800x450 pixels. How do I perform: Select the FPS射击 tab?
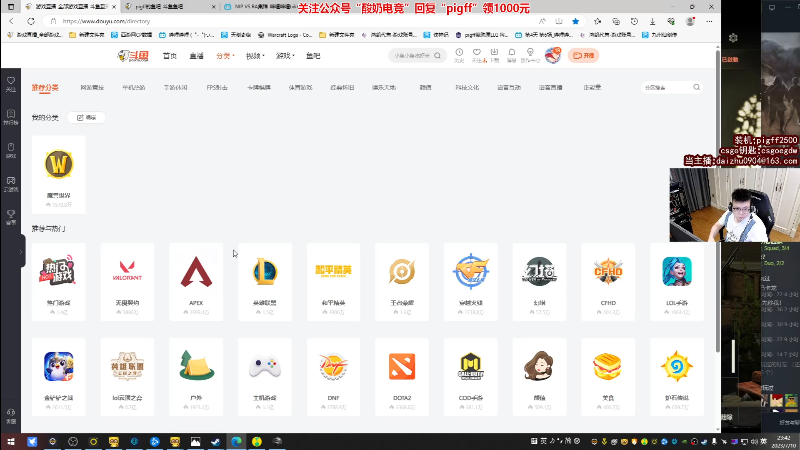click(217, 88)
